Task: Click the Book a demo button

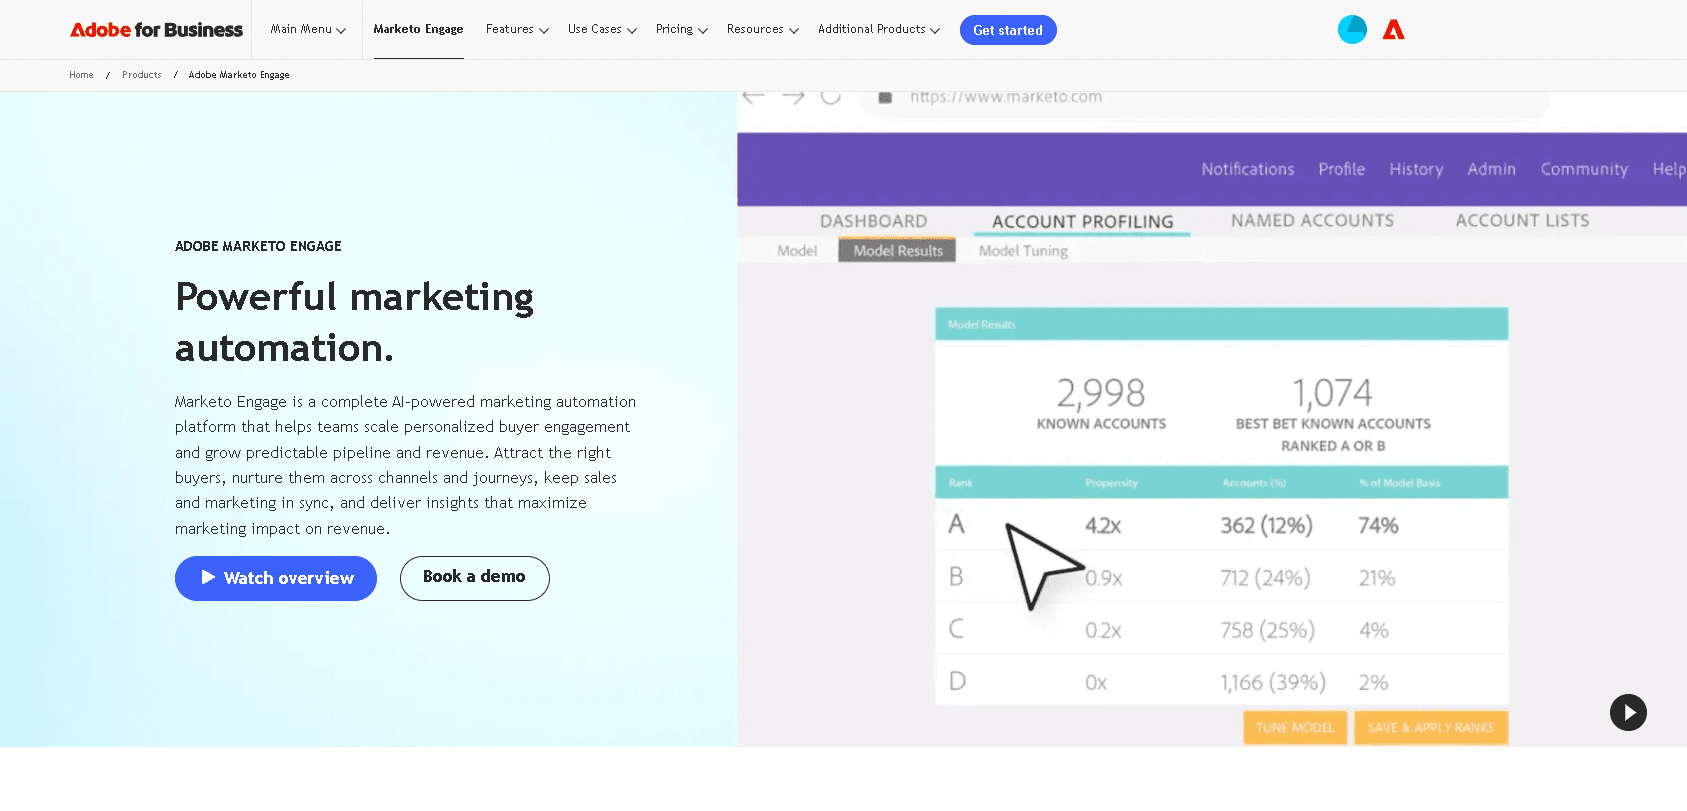Action: point(474,578)
